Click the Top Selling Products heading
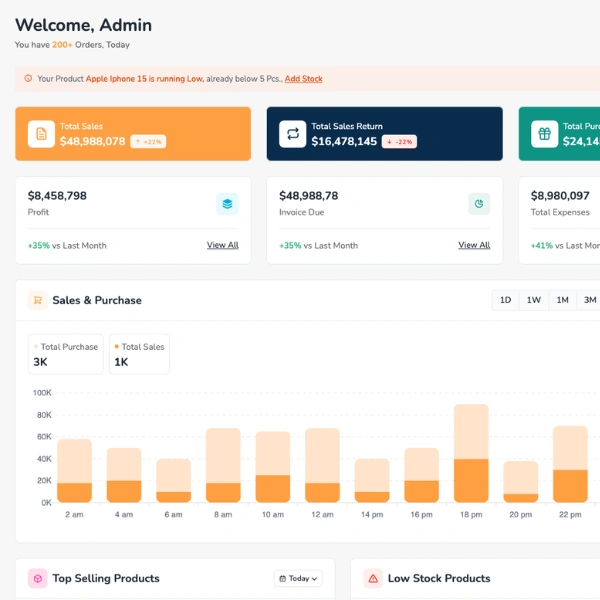 [106, 578]
